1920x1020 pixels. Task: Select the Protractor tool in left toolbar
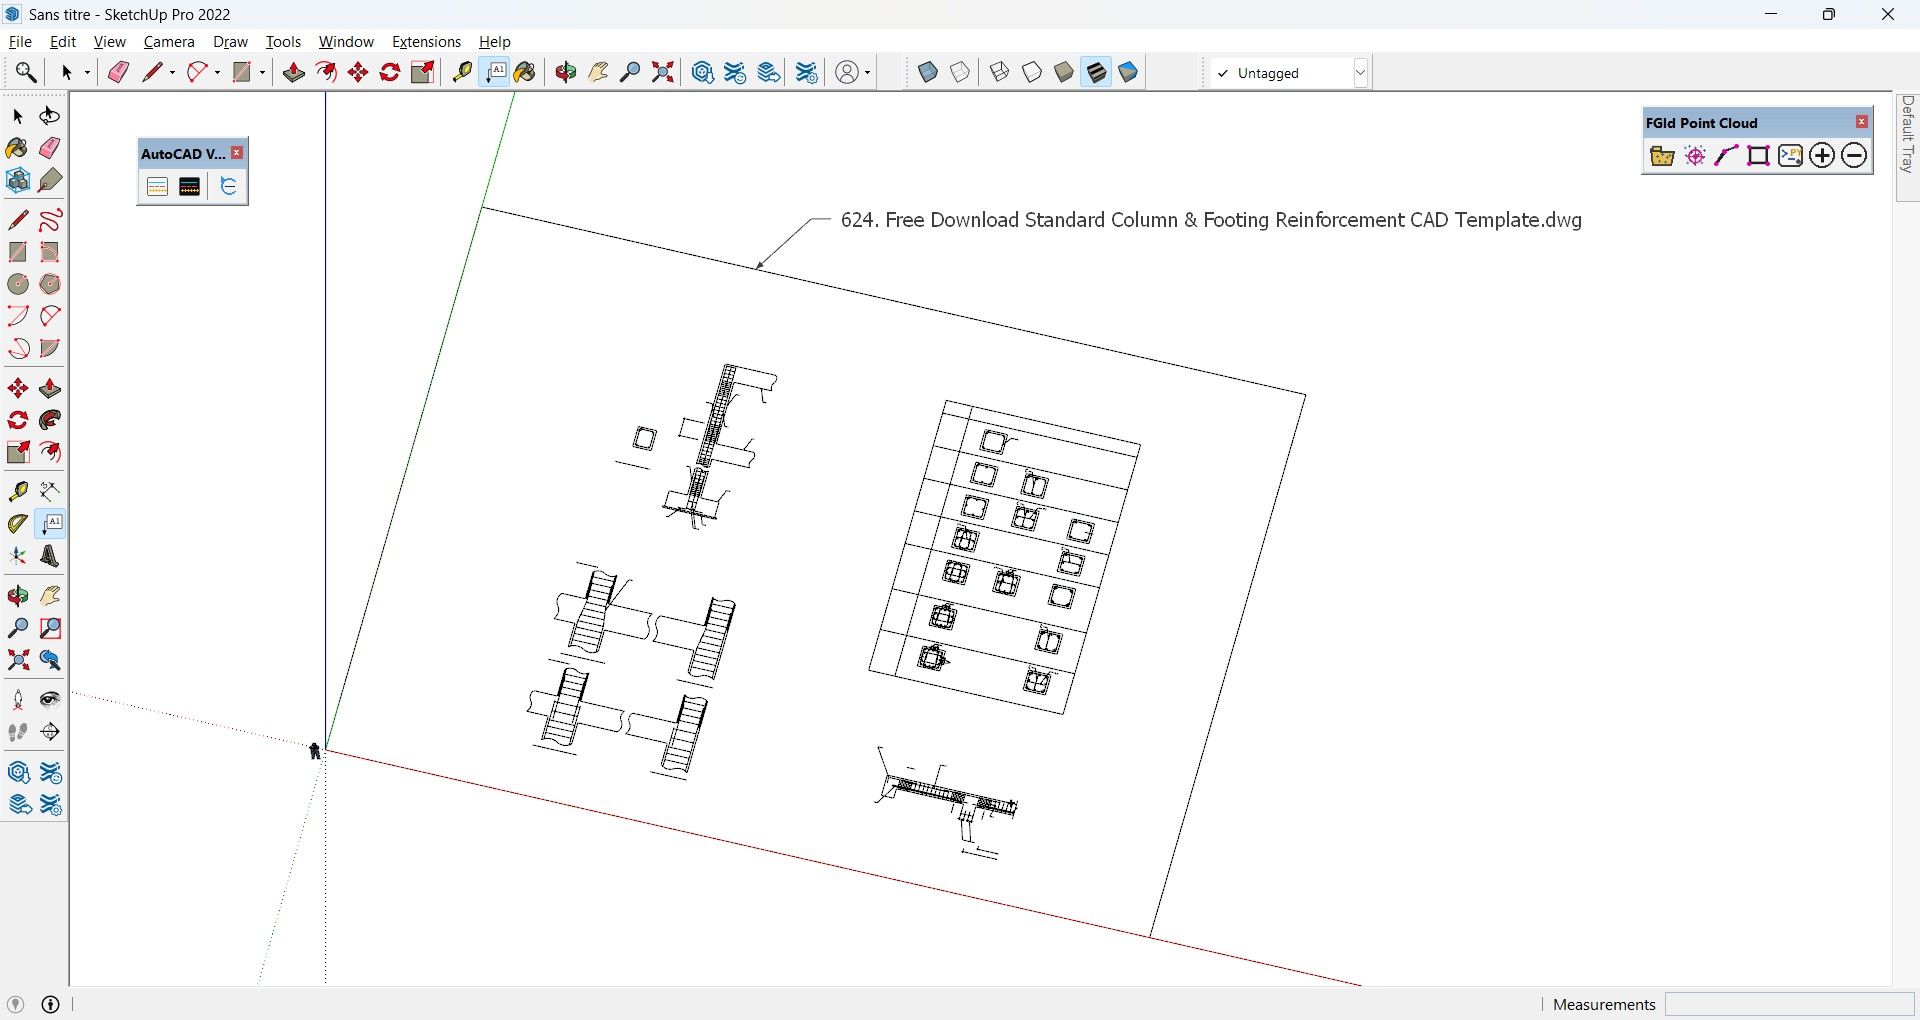pyautogui.click(x=18, y=524)
